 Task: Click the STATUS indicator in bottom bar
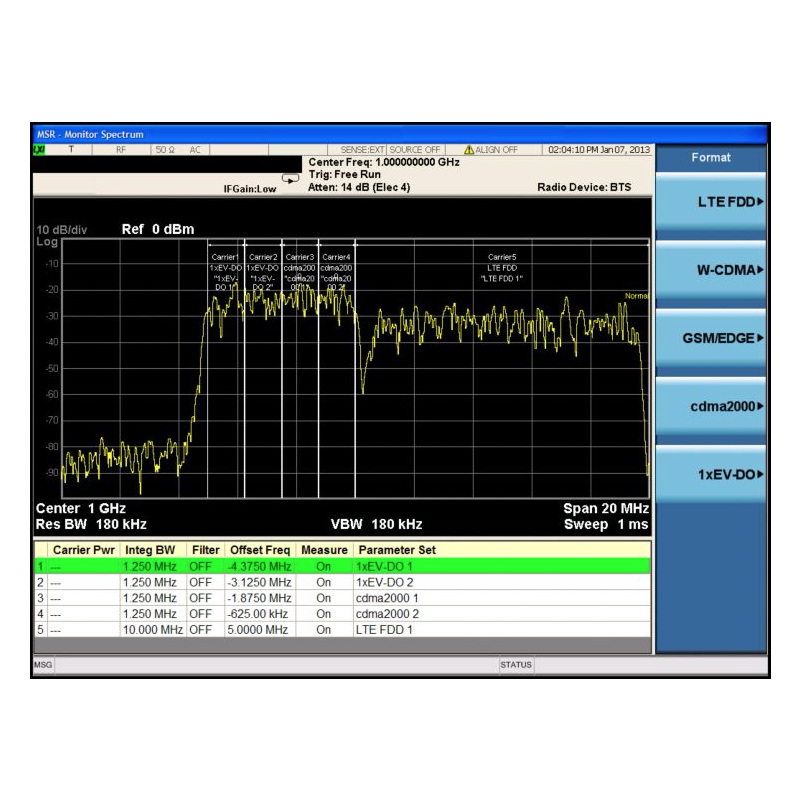(x=516, y=665)
